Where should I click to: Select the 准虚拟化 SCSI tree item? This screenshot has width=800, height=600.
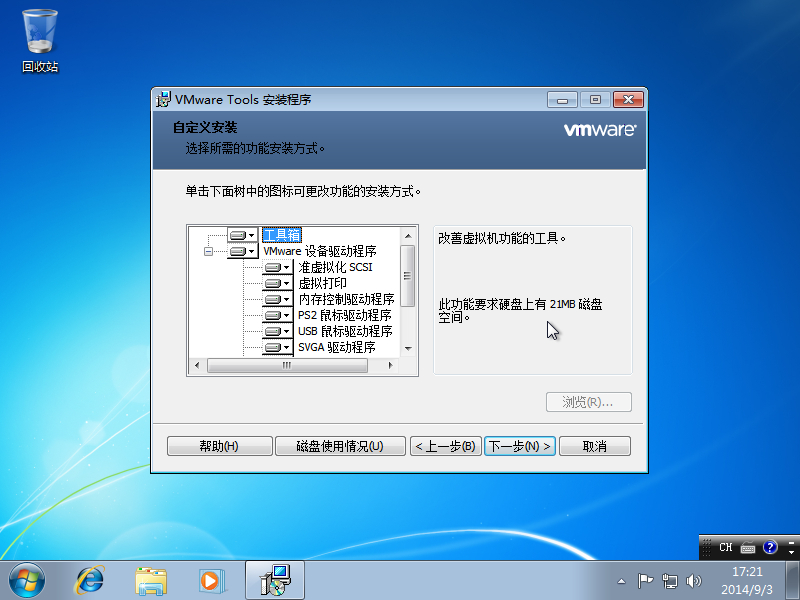tap(335, 267)
